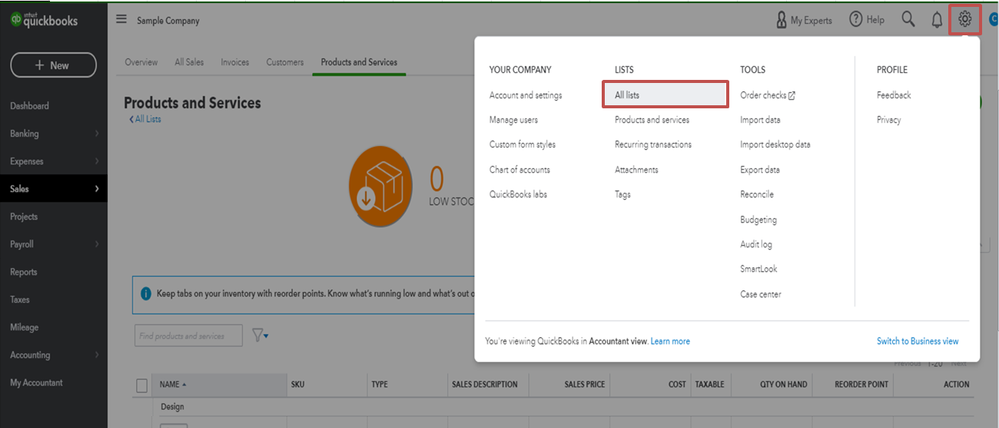The image size is (999, 428).
Task: Click Switch to Business view
Action: click(917, 341)
